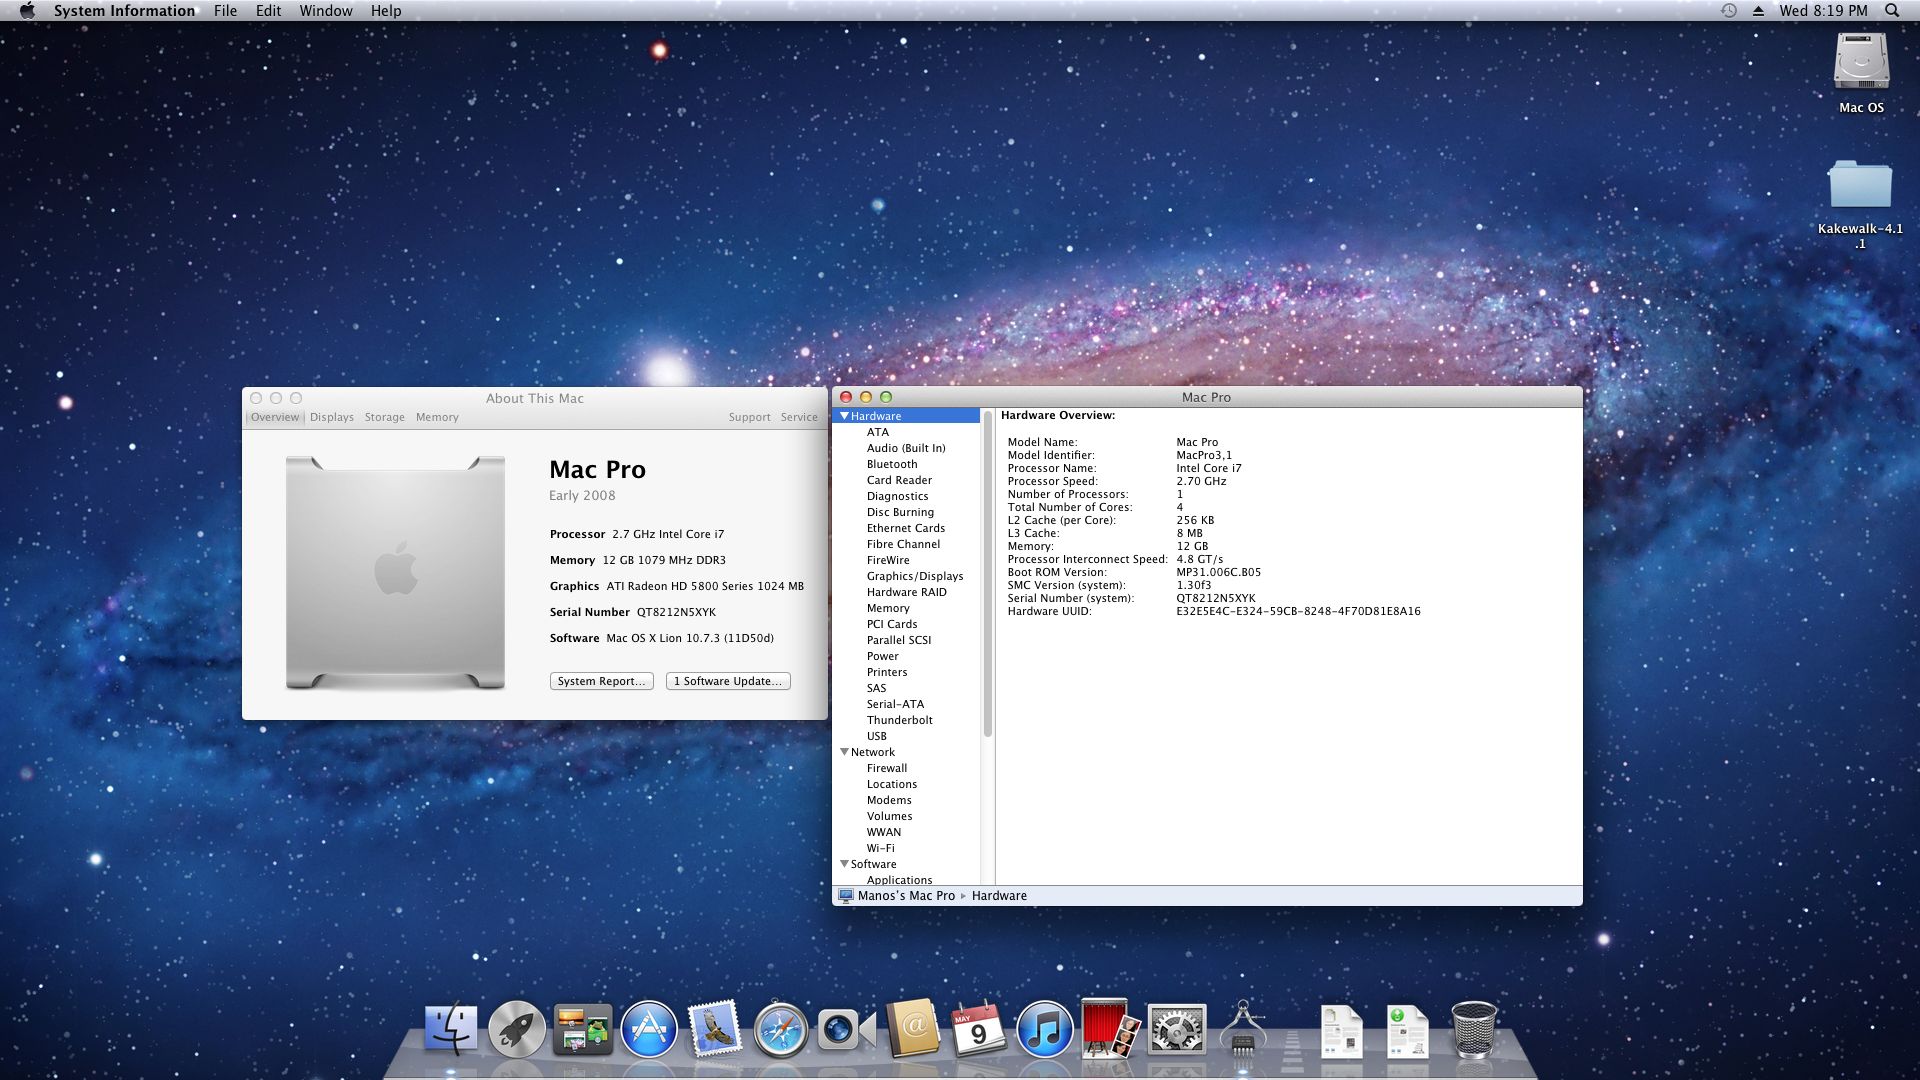The image size is (1920, 1080).
Task: Select Diagnostics in sidebar
Action: pyautogui.click(x=897, y=496)
